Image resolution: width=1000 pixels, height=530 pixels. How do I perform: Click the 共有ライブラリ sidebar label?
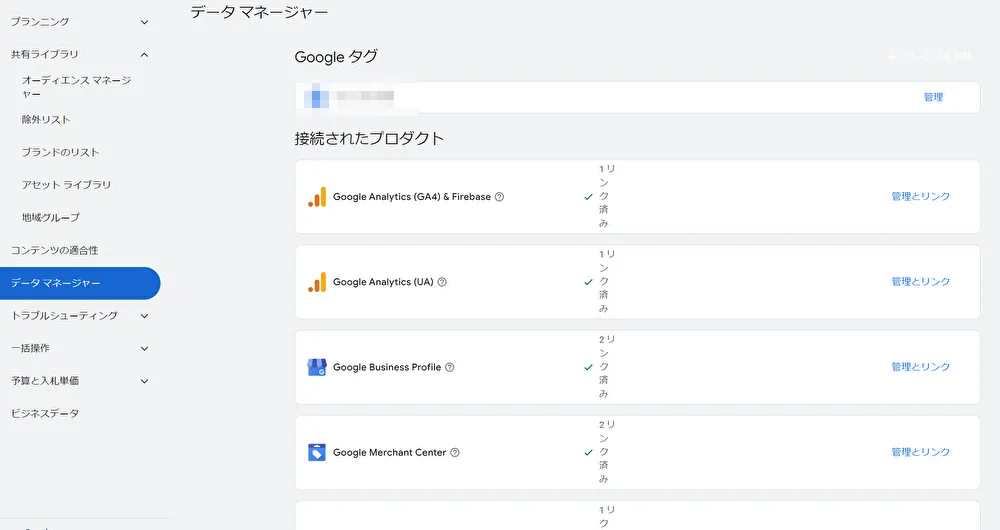[45, 54]
